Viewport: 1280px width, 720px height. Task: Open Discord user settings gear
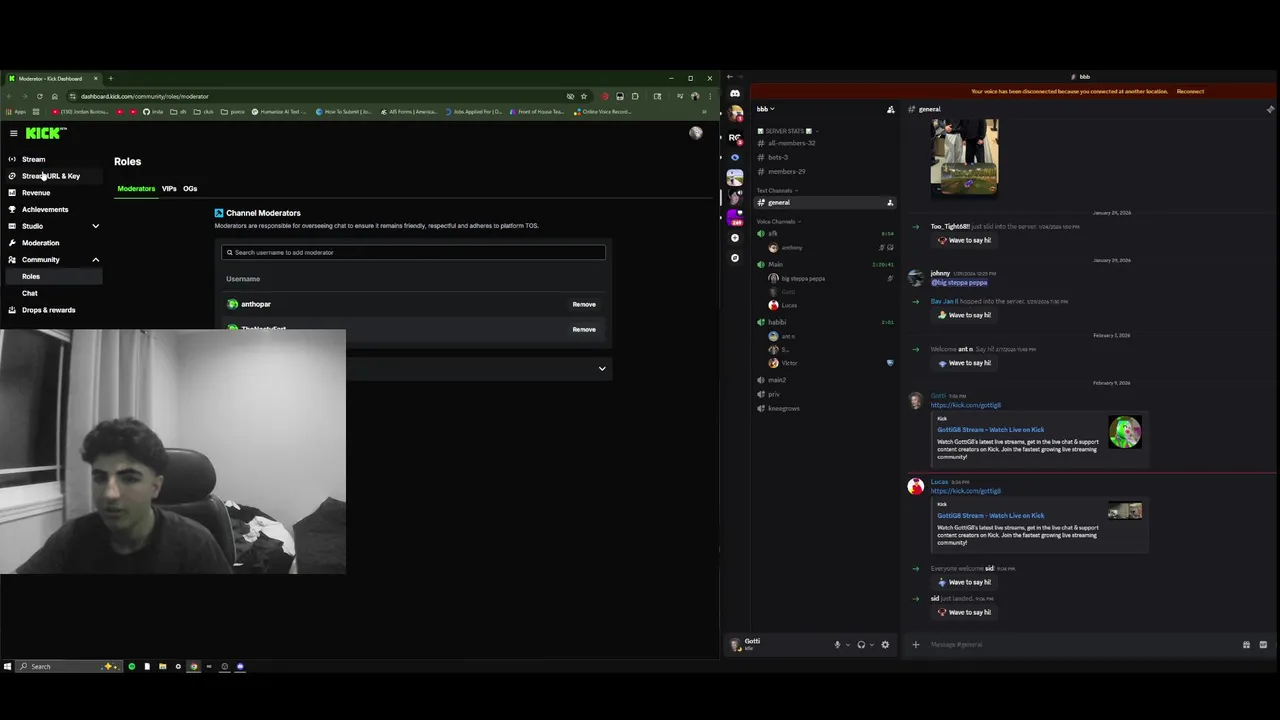[x=885, y=645]
